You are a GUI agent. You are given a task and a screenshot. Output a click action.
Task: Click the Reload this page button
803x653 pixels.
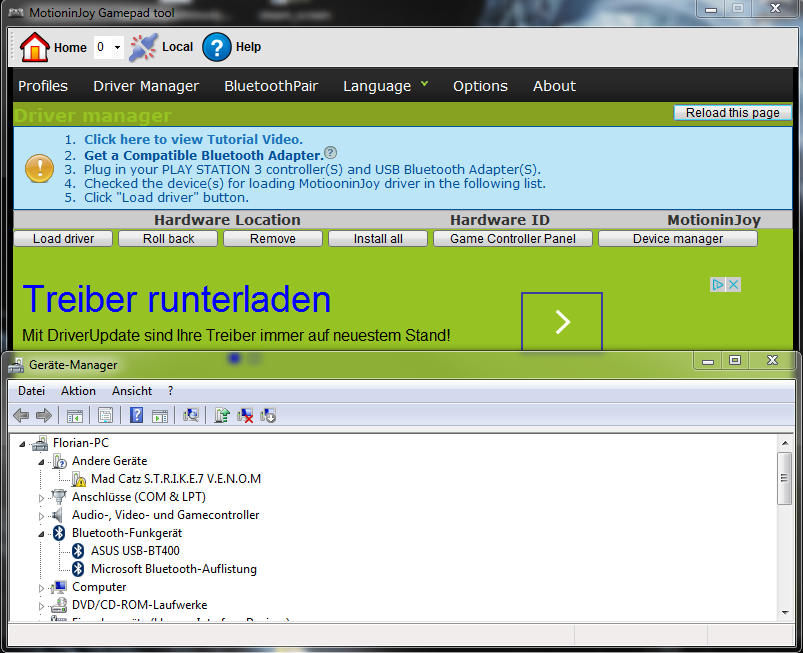coord(732,113)
